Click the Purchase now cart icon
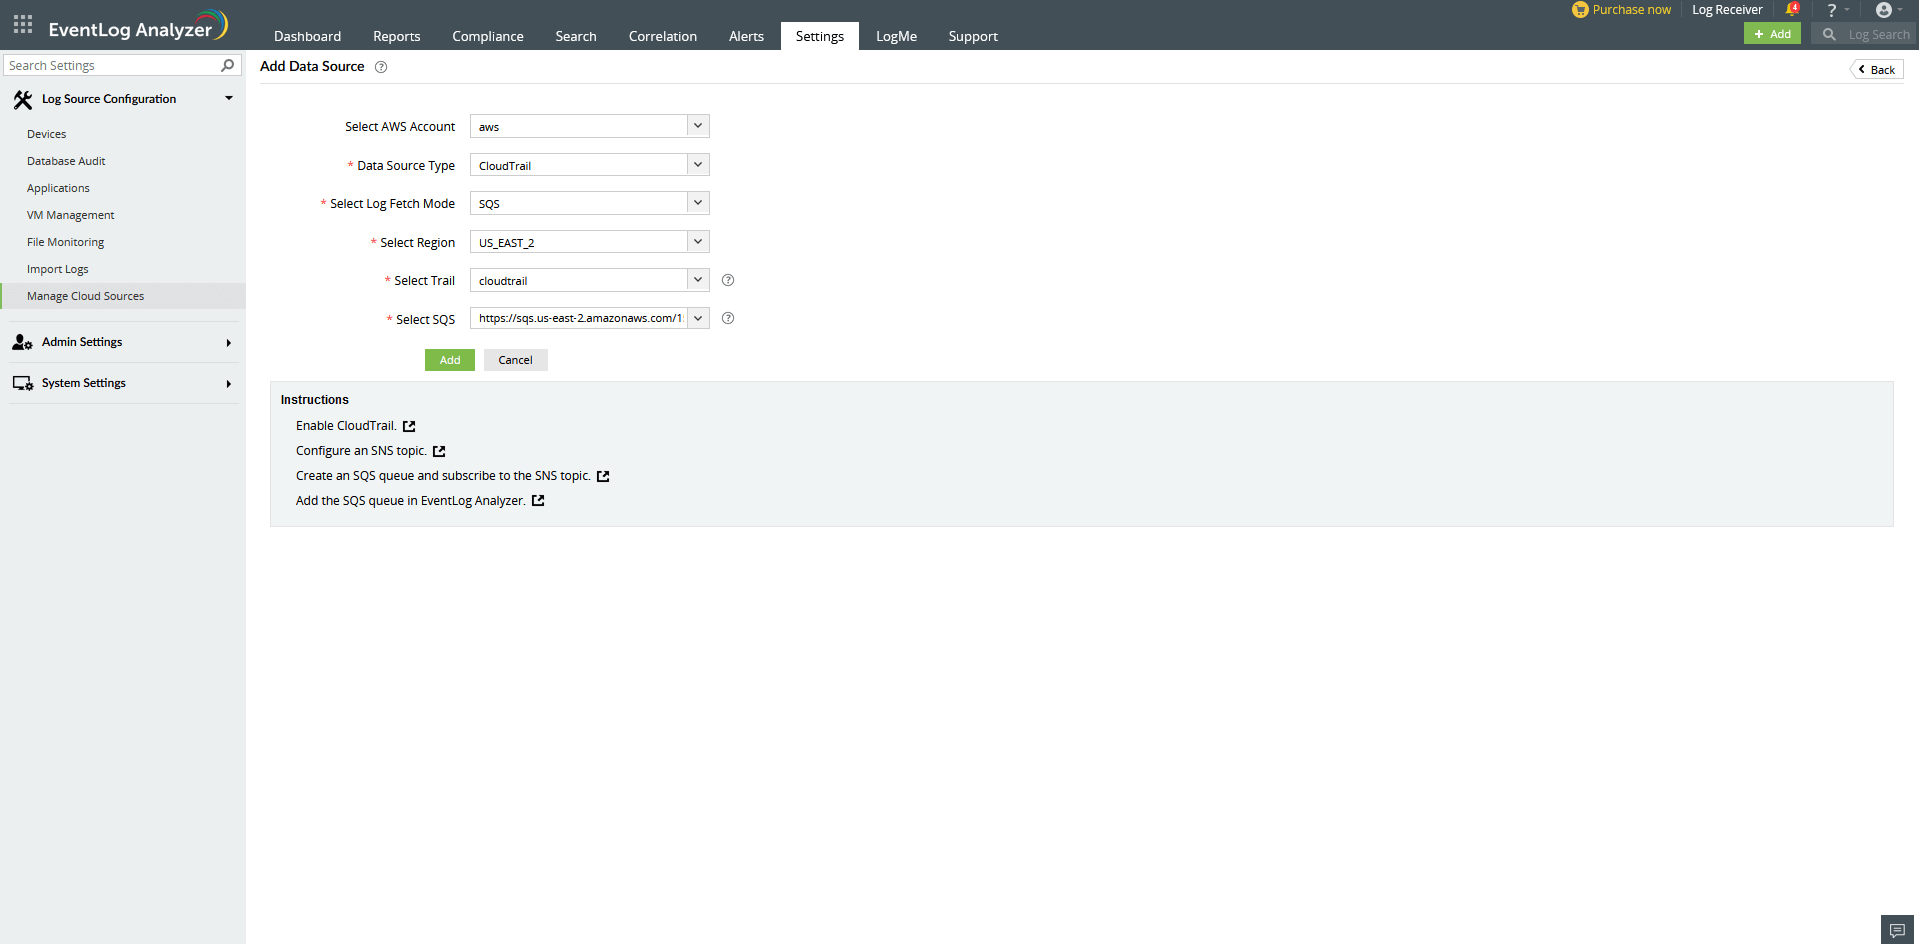Screen dimensions: 1919x944 point(1579,10)
